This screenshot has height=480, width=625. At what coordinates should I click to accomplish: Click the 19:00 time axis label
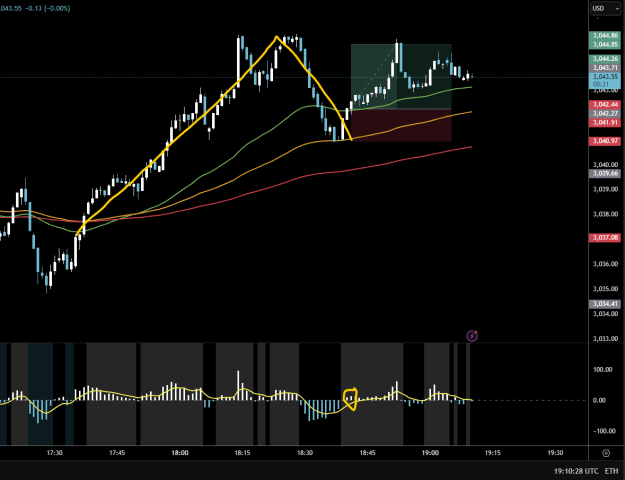[x=430, y=453]
